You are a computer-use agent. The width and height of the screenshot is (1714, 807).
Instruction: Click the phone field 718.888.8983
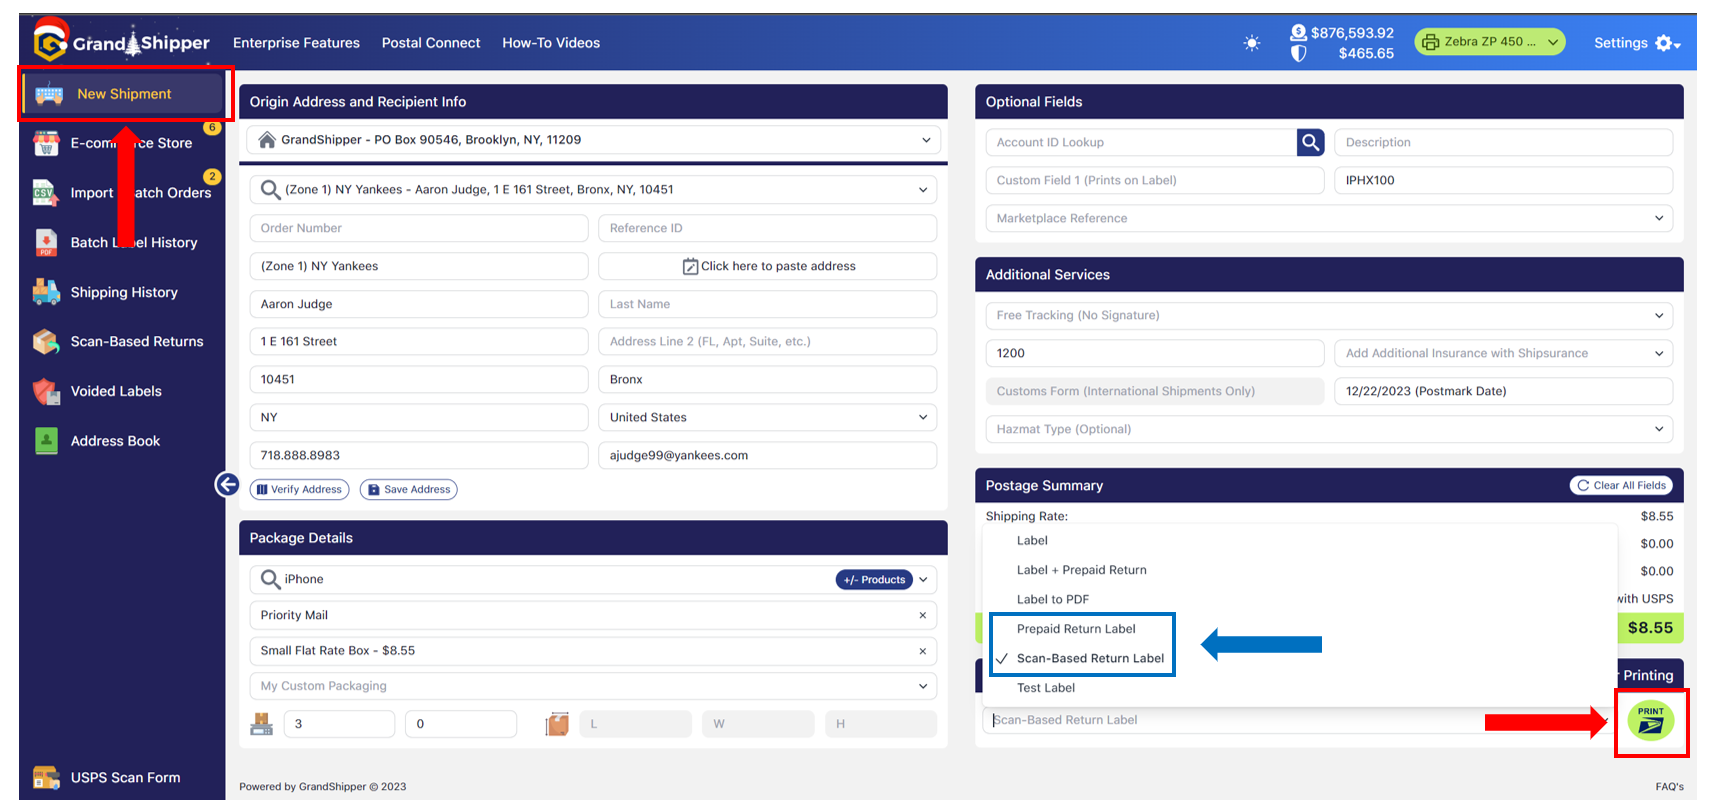pos(419,455)
